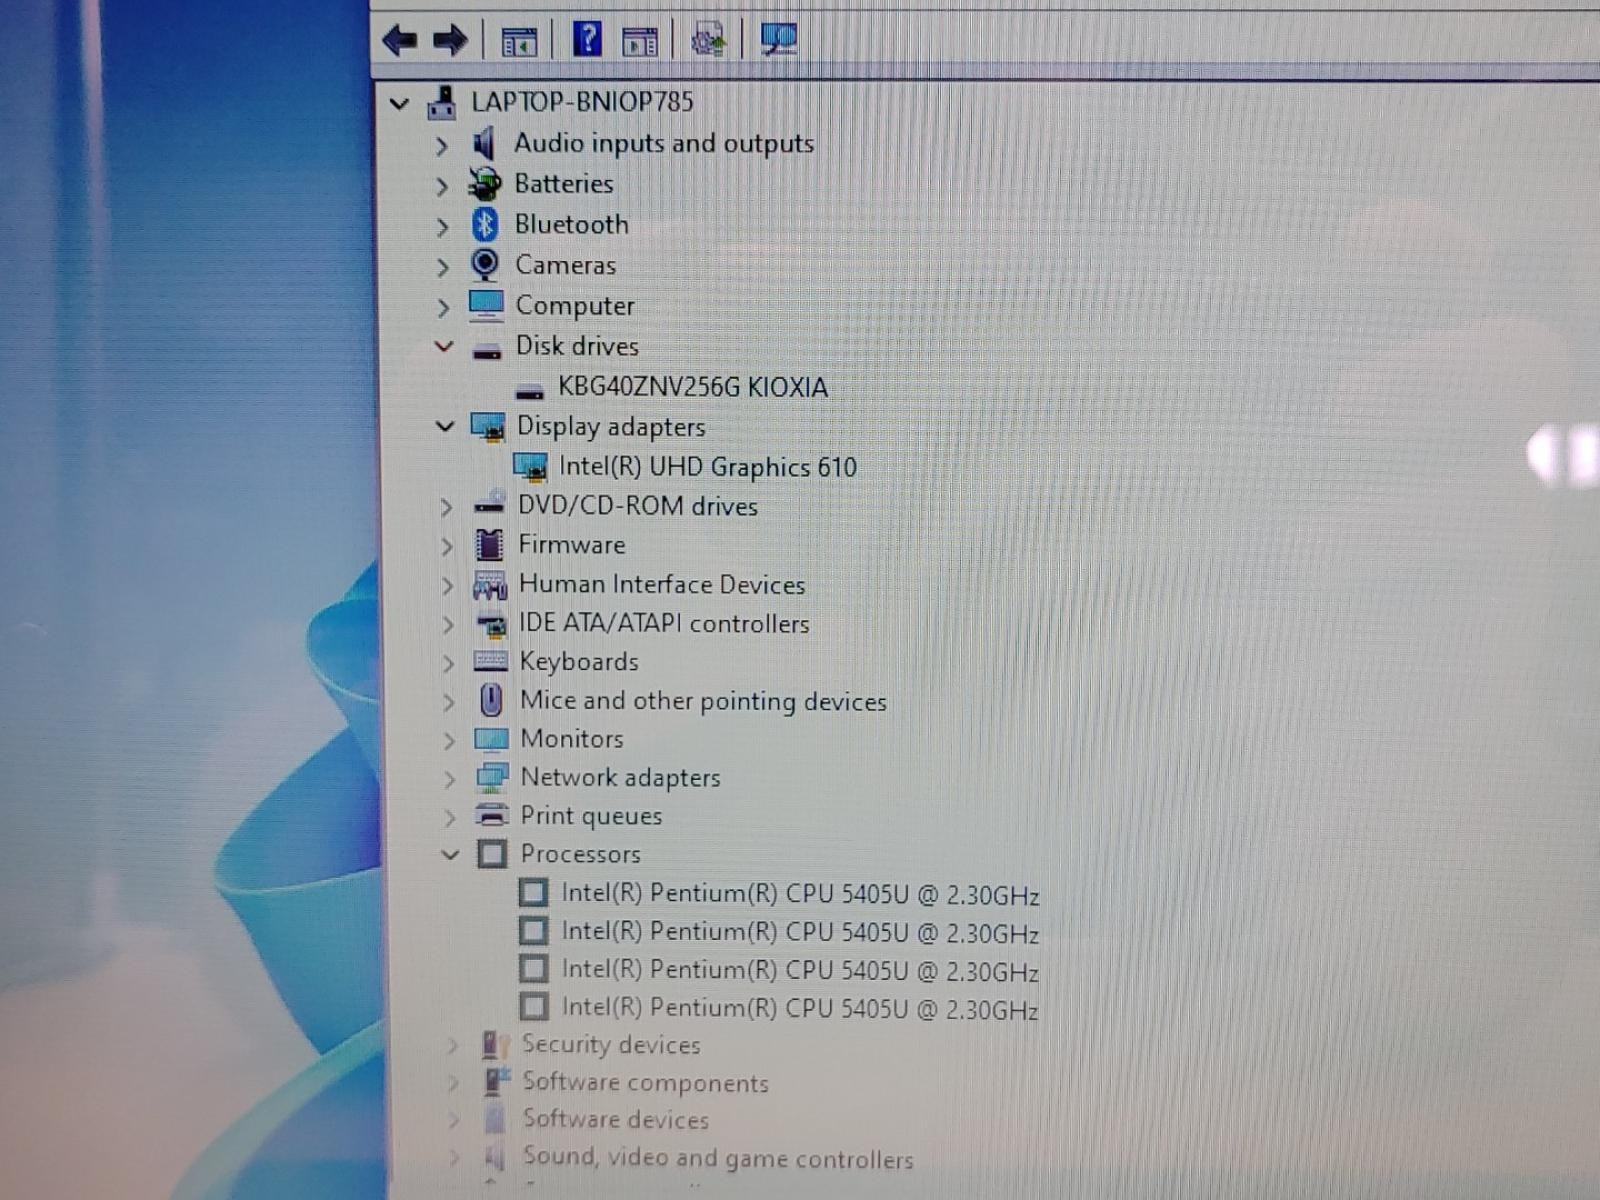The image size is (1600, 1200).
Task: Click the Audio inputs and outputs speaker icon
Action: (485, 144)
